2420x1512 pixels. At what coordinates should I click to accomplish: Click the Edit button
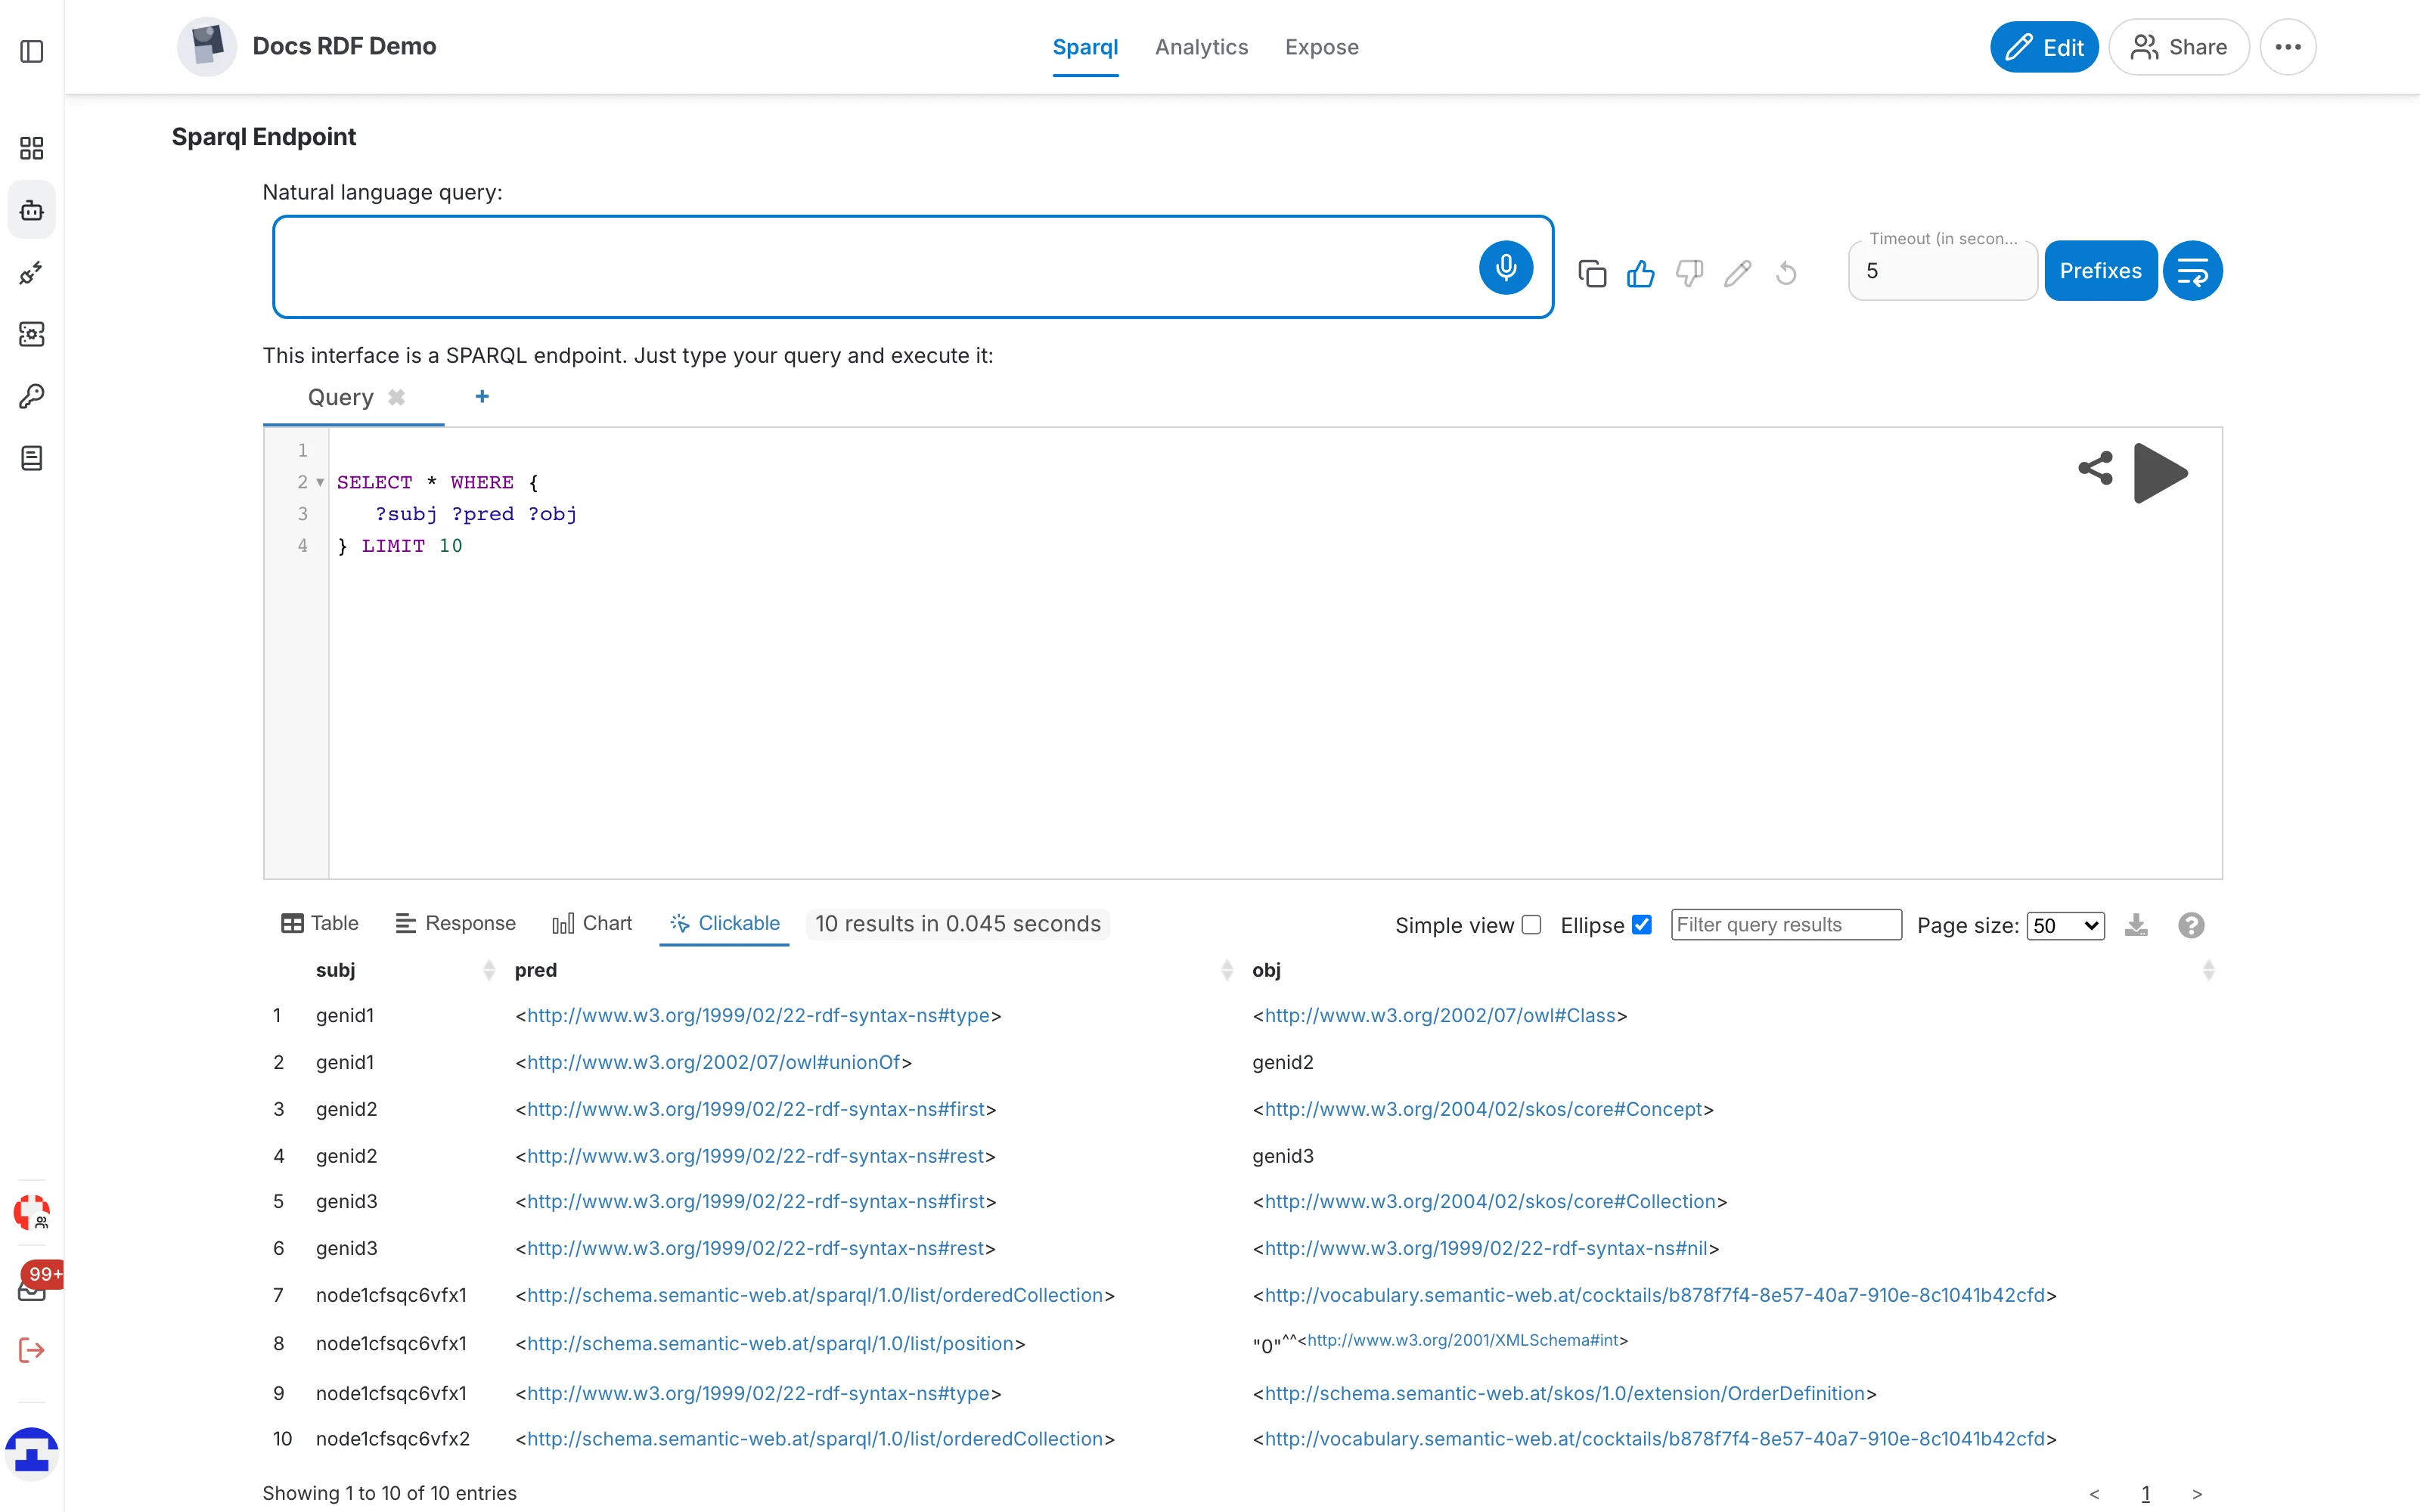pyautogui.click(x=2044, y=47)
